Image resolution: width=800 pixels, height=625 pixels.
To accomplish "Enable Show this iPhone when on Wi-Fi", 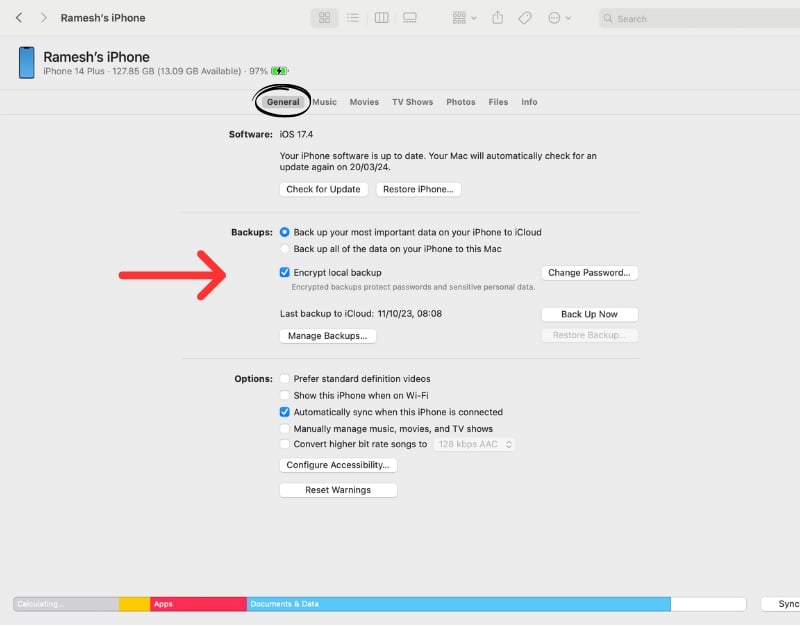I will pyautogui.click(x=284, y=395).
